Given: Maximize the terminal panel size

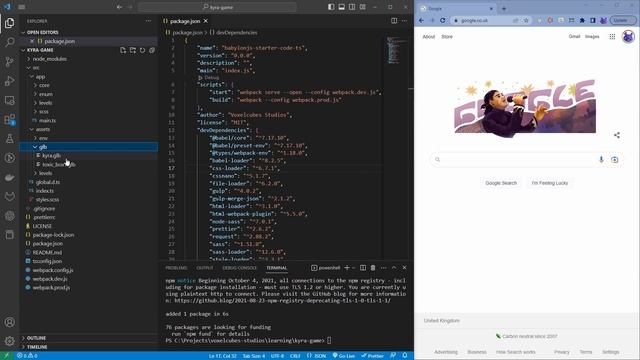Looking at the screenshot, I should coord(394,268).
